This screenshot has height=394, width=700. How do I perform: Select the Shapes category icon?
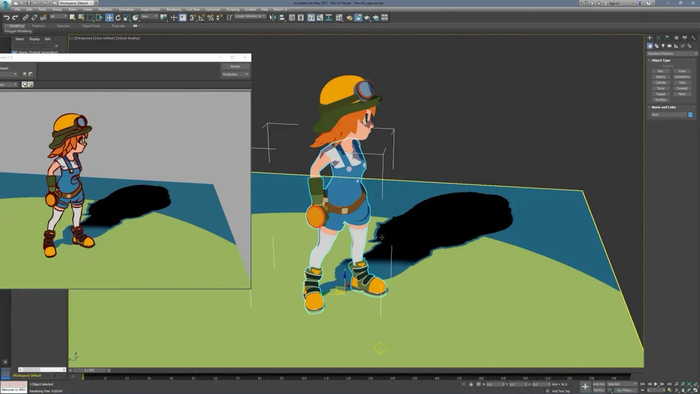click(656, 46)
